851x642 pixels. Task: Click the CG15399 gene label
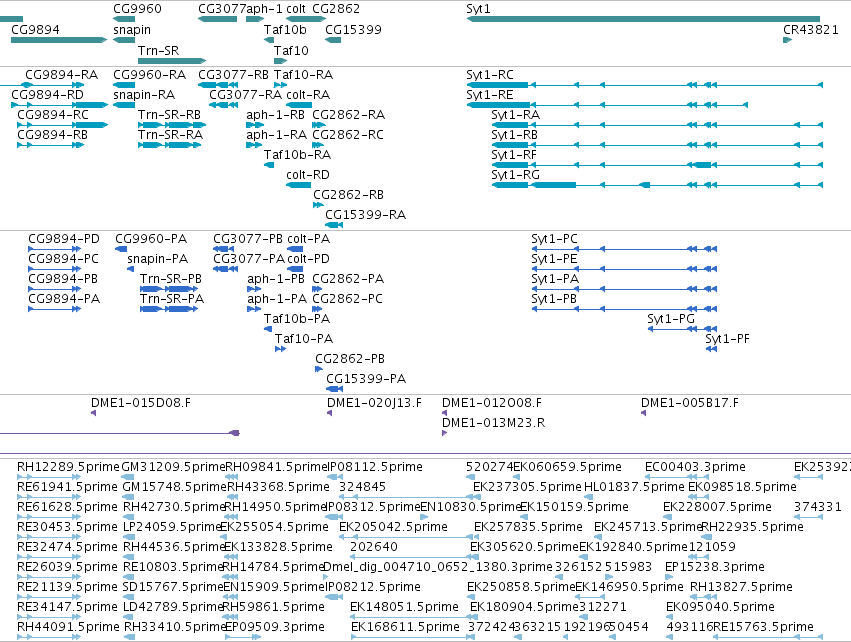tap(353, 29)
